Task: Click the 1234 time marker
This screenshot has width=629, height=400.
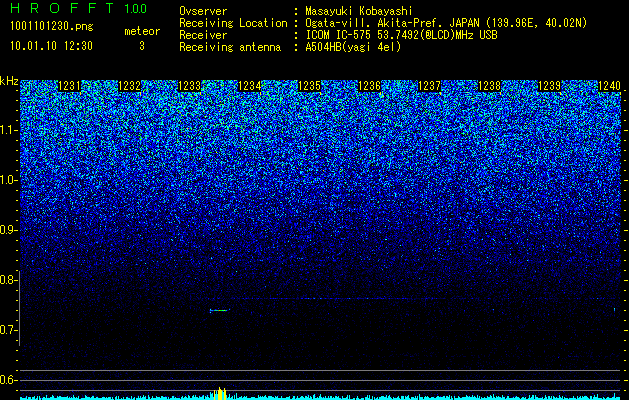Action: coord(250,86)
